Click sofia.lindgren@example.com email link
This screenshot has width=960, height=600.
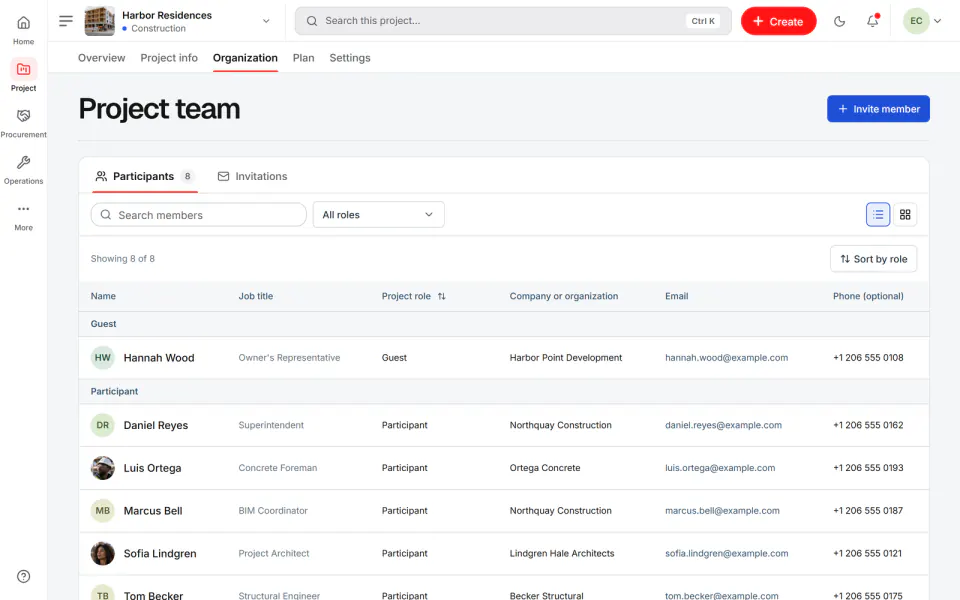point(726,553)
